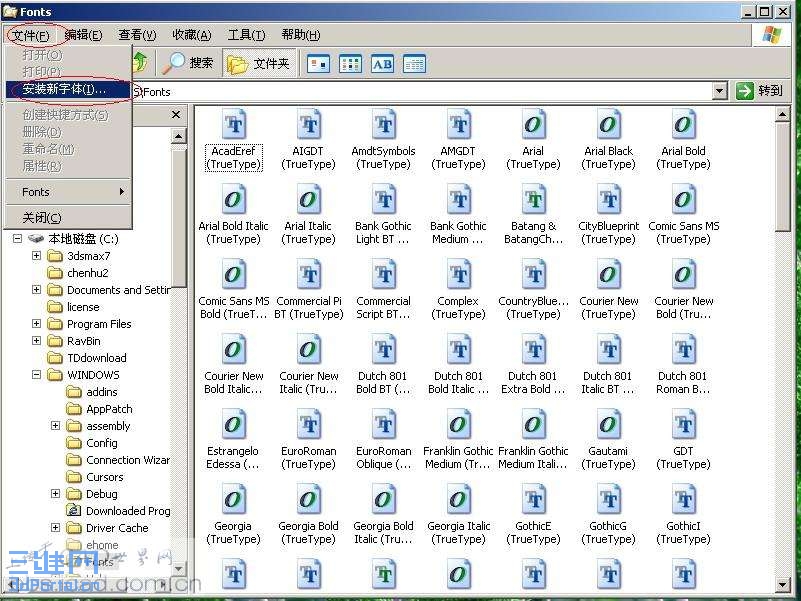This screenshot has width=801, height=601.
Task: Expand the assembly folder node
Action: click(x=56, y=425)
